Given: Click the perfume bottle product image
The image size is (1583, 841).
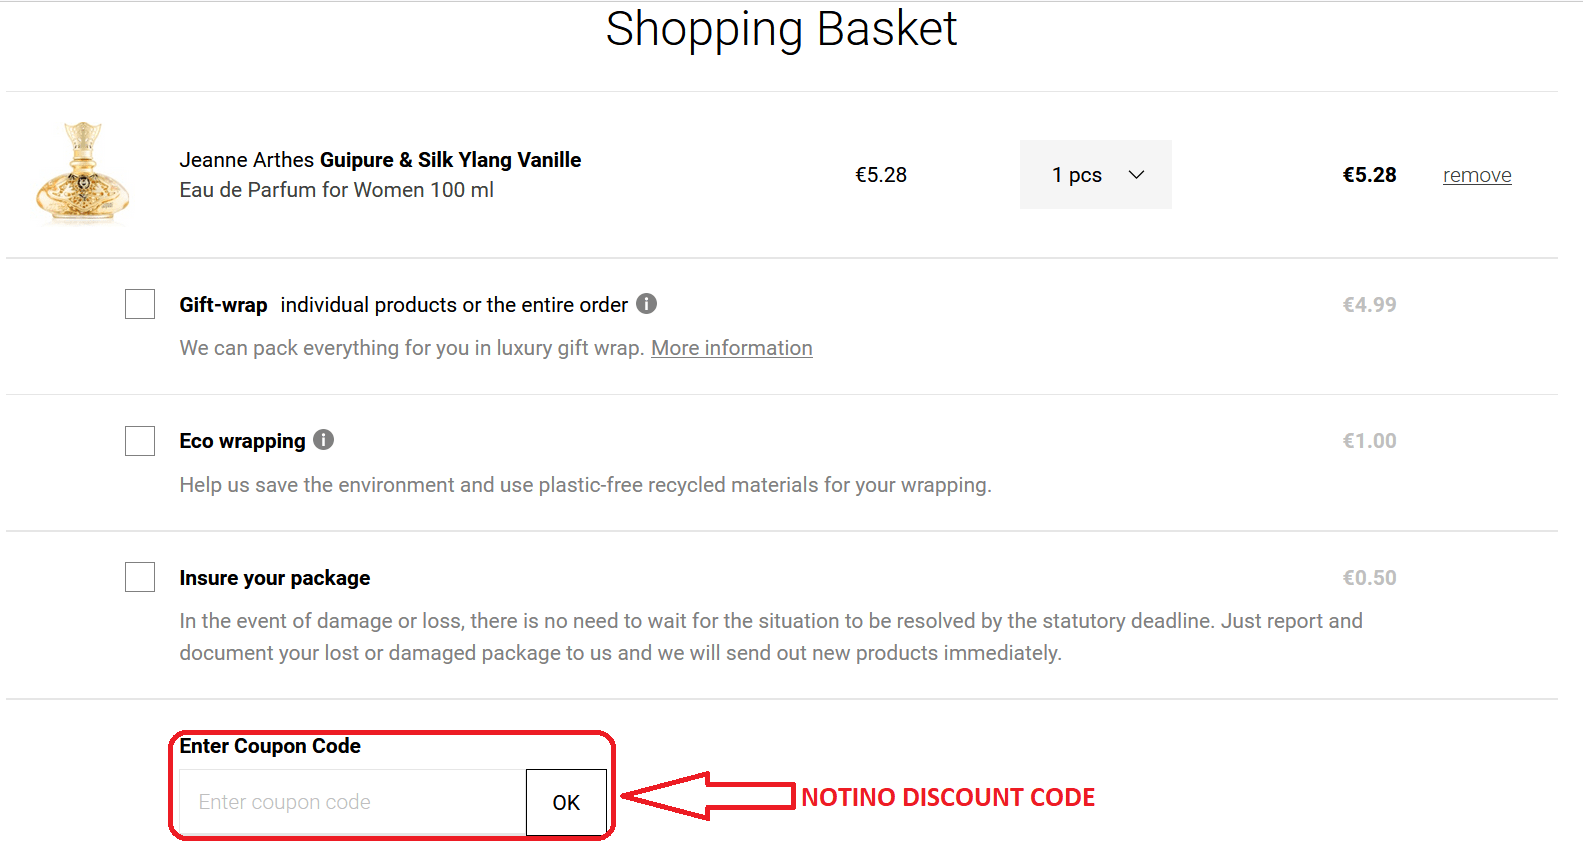Looking at the screenshot, I should pos(84,174).
